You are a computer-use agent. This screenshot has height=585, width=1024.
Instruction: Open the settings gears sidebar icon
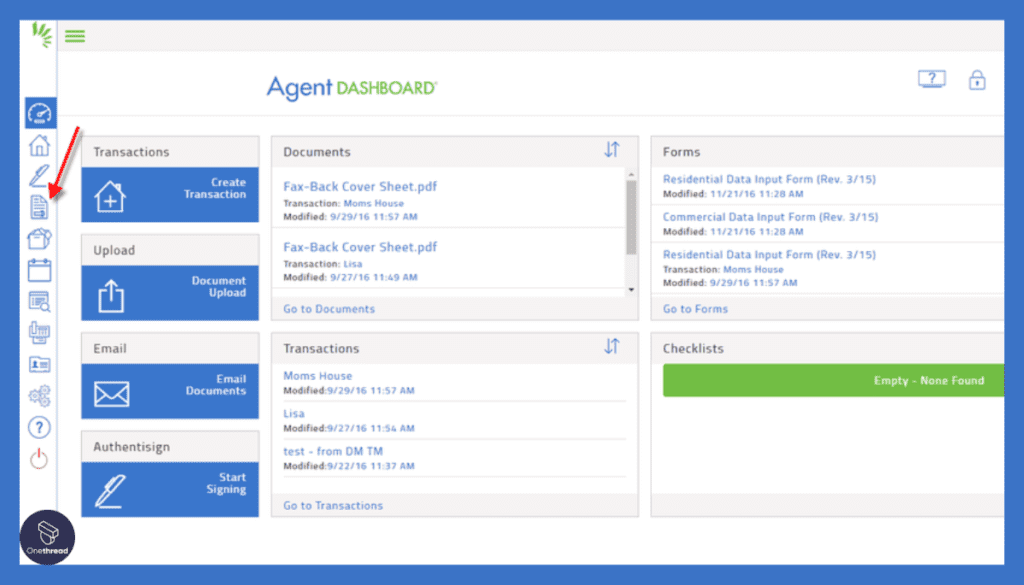[x=39, y=396]
